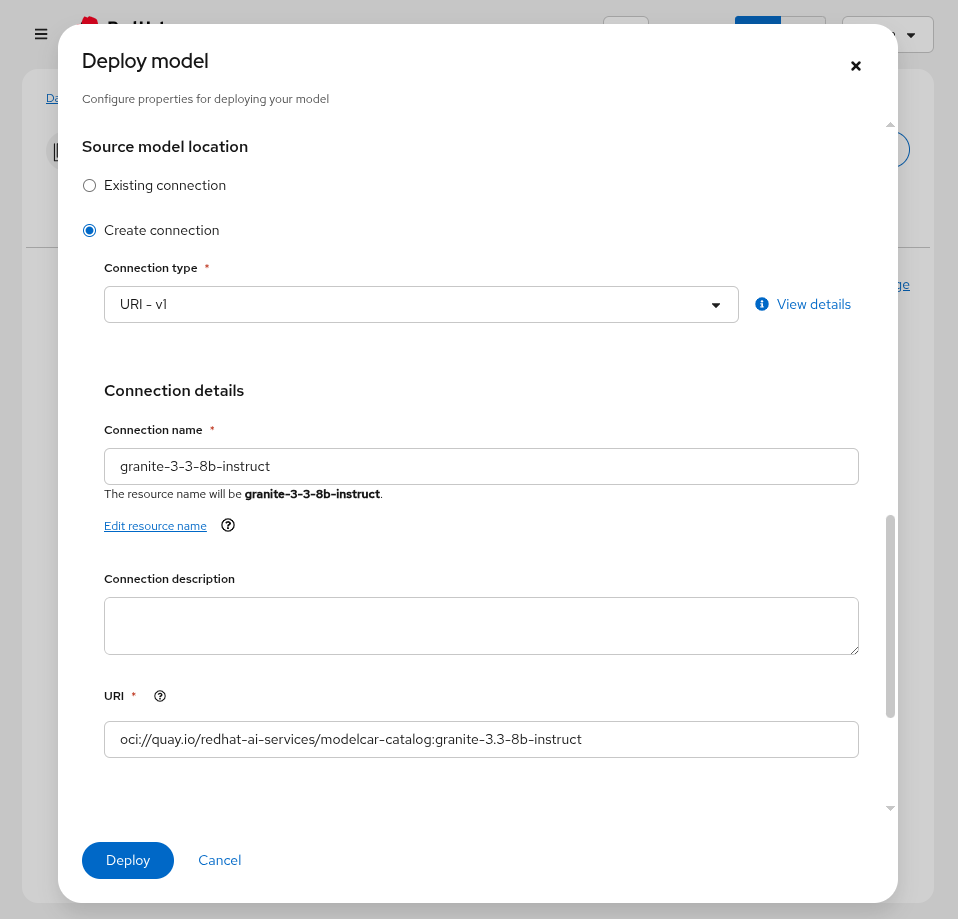The width and height of the screenshot is (958, 919).
Task: Click the View details link
Action: (813, 304)
